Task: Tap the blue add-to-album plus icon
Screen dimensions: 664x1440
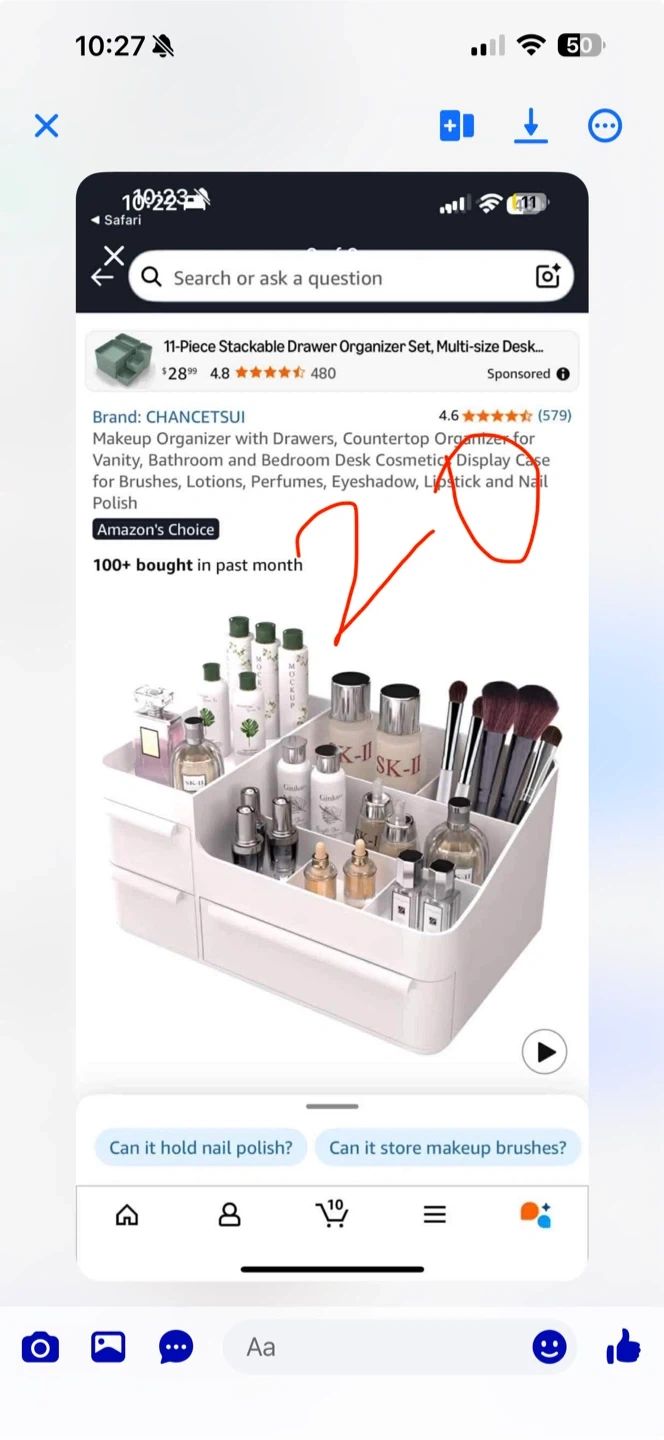Action: click(457, 126)
